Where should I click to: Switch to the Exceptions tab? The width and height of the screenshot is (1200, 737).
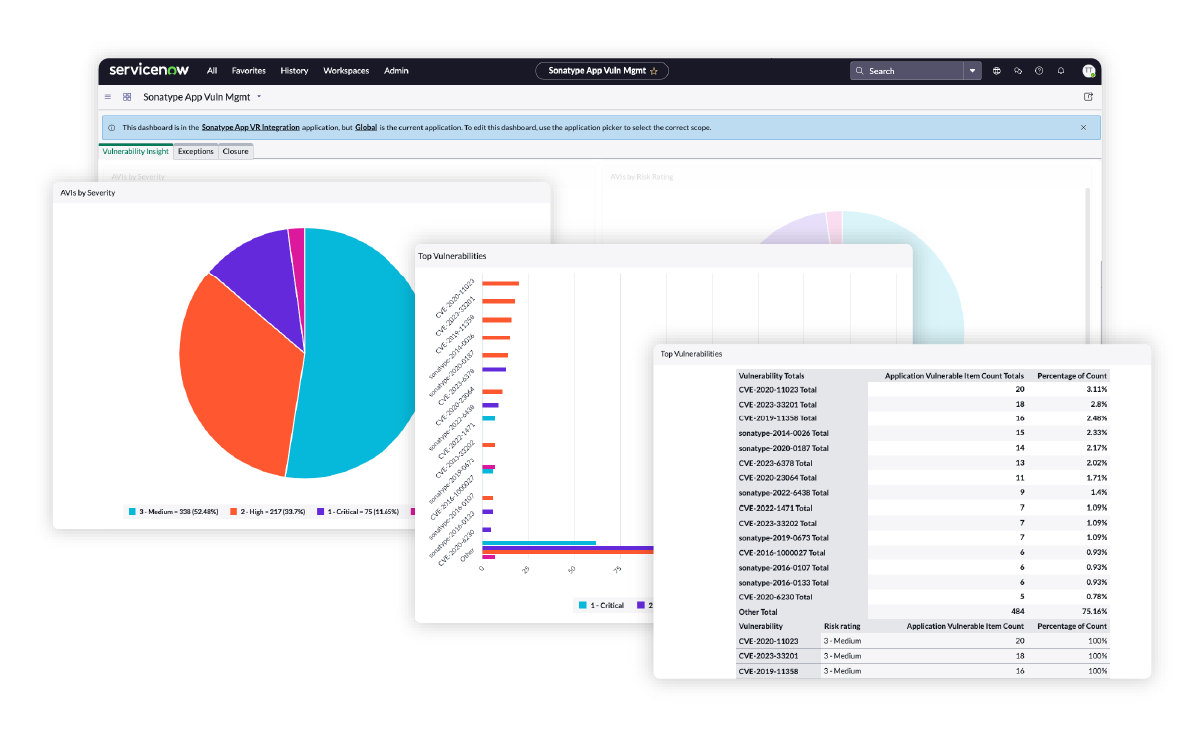196,151
